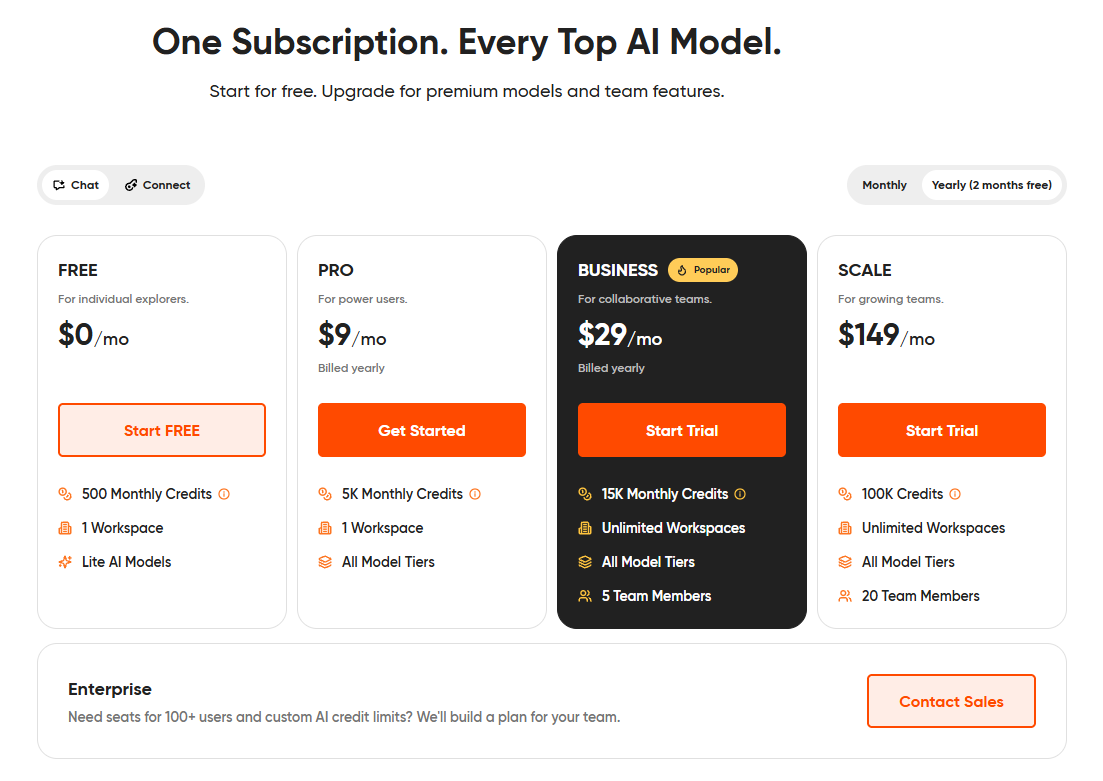Click the Start FREE button
This screenshot has width=1103, height=781.
[161, 429]
